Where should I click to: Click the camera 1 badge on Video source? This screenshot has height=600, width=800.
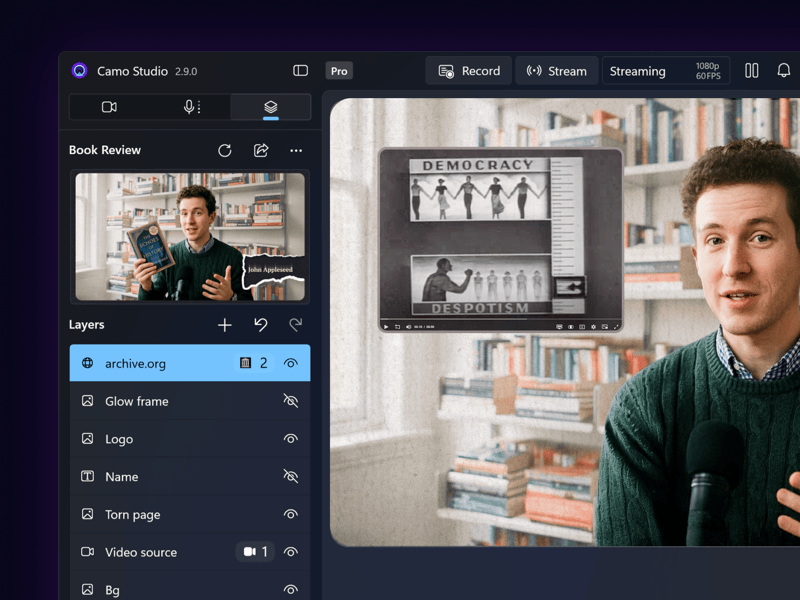coord(255,552)
